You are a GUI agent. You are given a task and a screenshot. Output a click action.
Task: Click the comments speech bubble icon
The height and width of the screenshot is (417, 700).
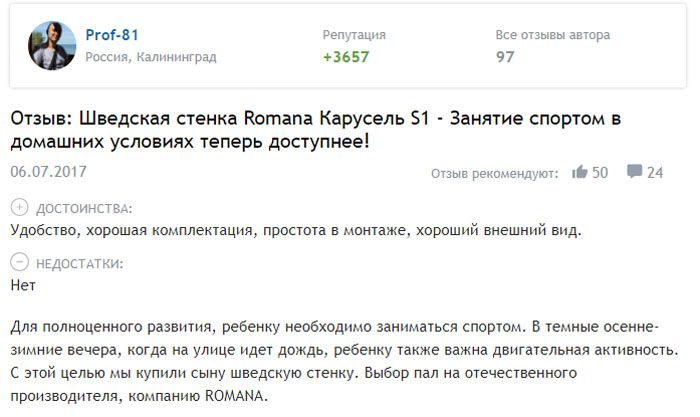pyautogui.click(x=634, y=172)
